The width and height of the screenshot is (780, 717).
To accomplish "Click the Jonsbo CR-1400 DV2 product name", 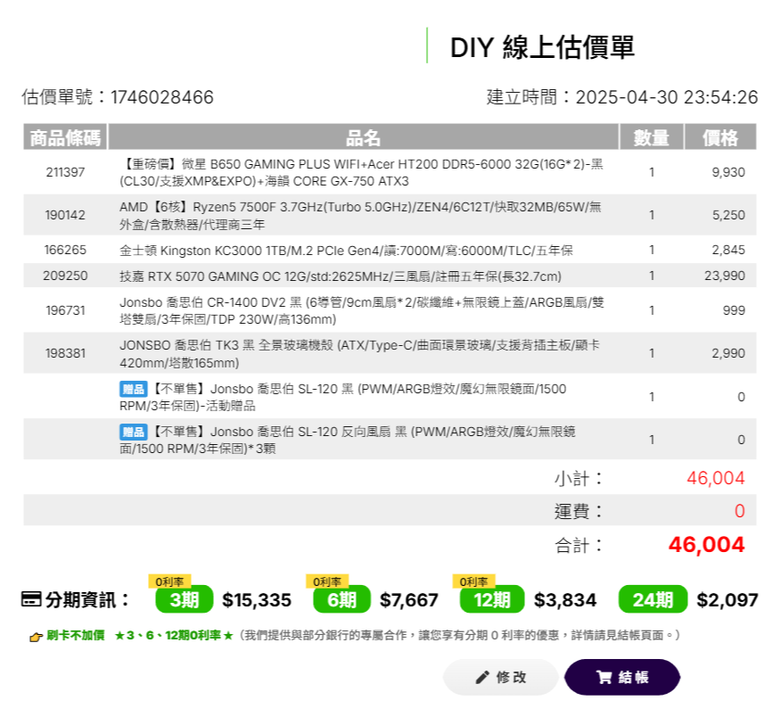I will point(362,310).
